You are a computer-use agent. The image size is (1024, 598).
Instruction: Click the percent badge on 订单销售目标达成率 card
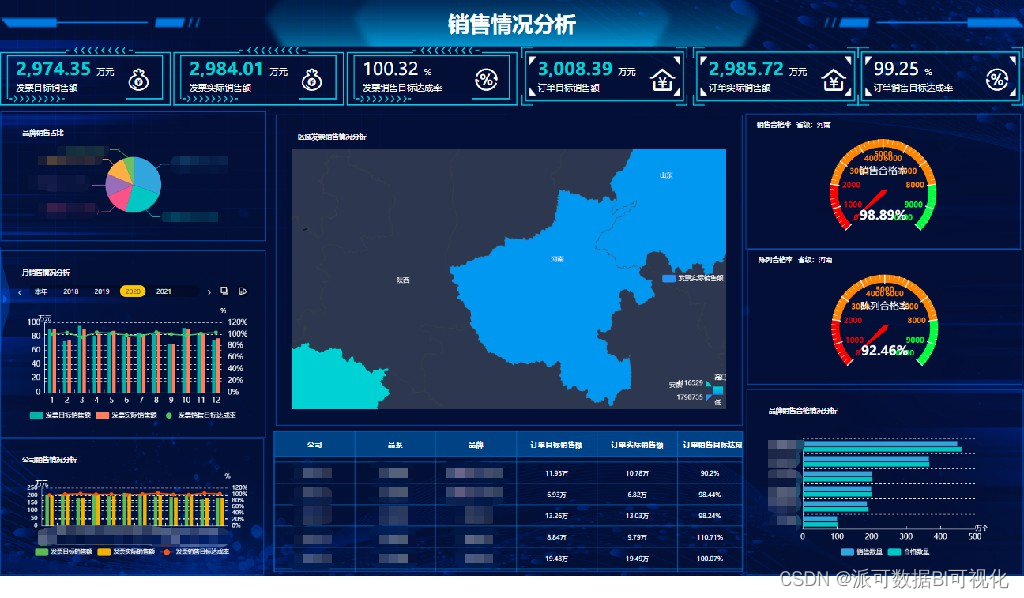point(996,78)
